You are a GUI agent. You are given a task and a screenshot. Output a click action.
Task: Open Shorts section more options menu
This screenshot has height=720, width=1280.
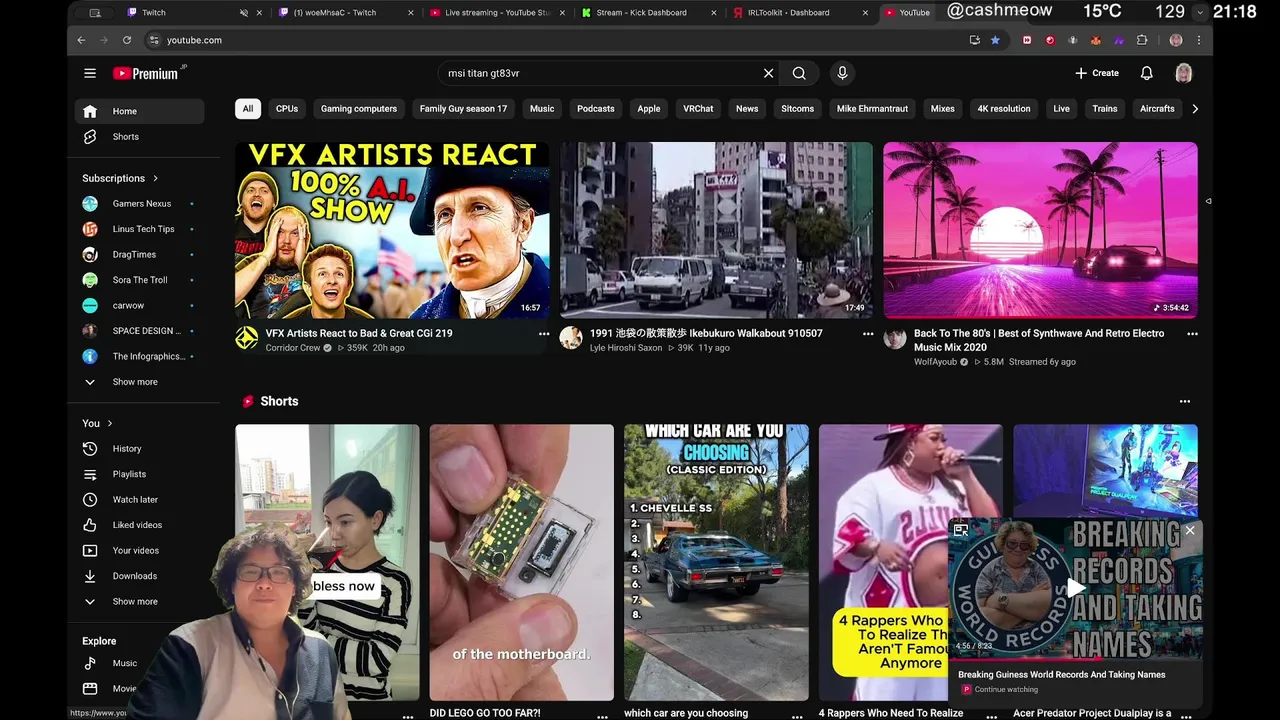pyautogui.click(x=1185, y=401)
